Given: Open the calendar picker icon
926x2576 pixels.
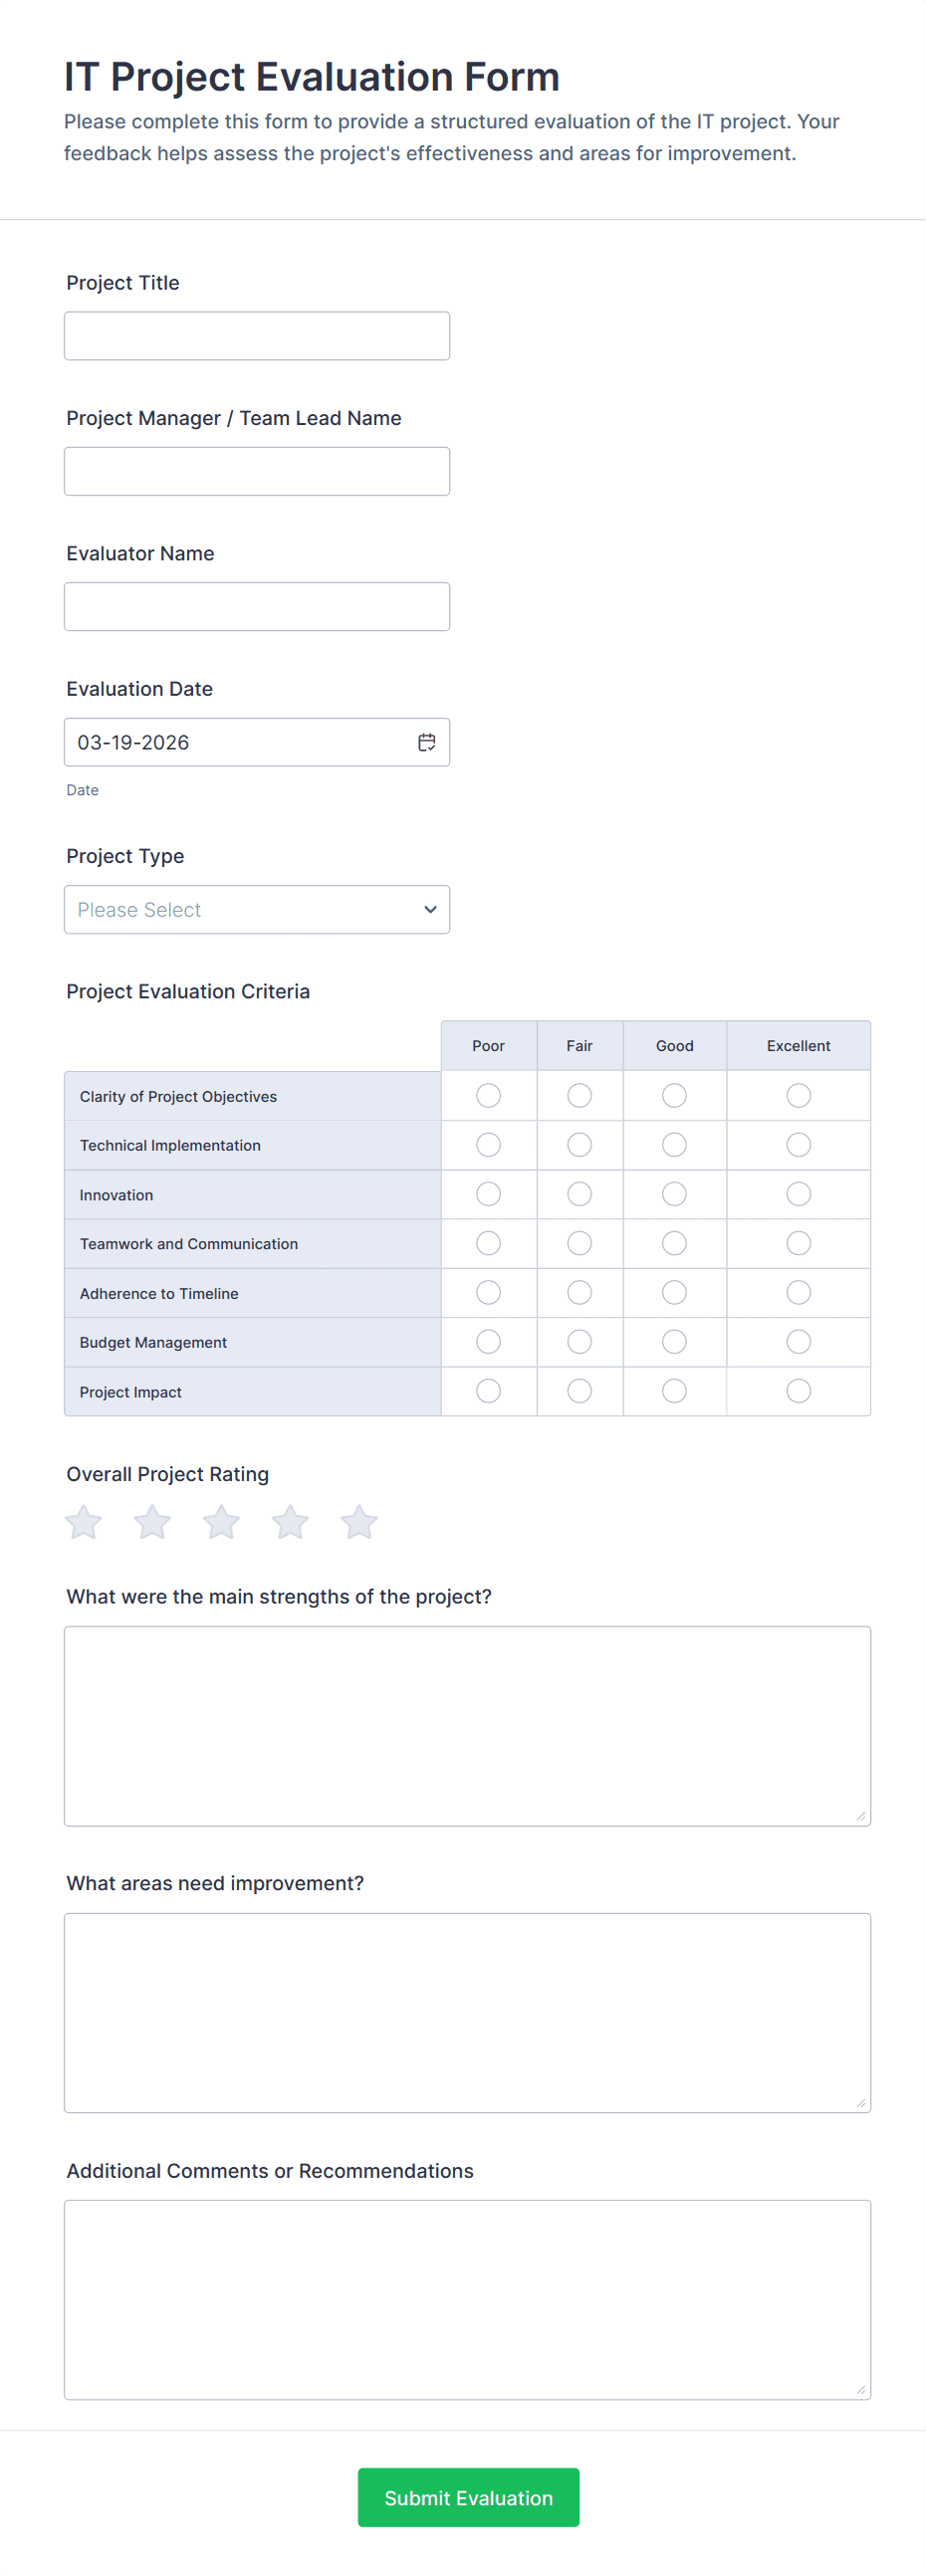Looking at the screenshot, I should [427, 742].
